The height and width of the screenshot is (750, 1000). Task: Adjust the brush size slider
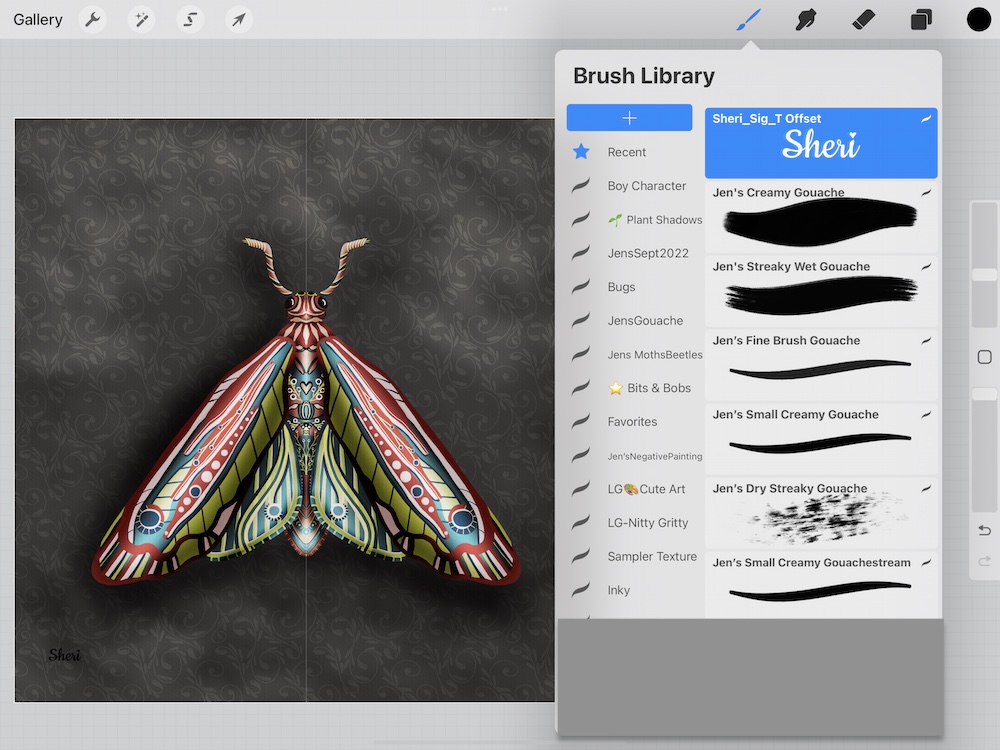(984, 273)
